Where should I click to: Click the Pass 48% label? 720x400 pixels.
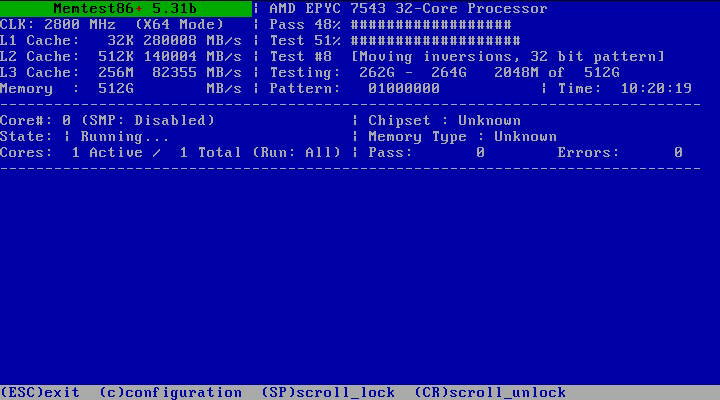click(x=305, y=24)
